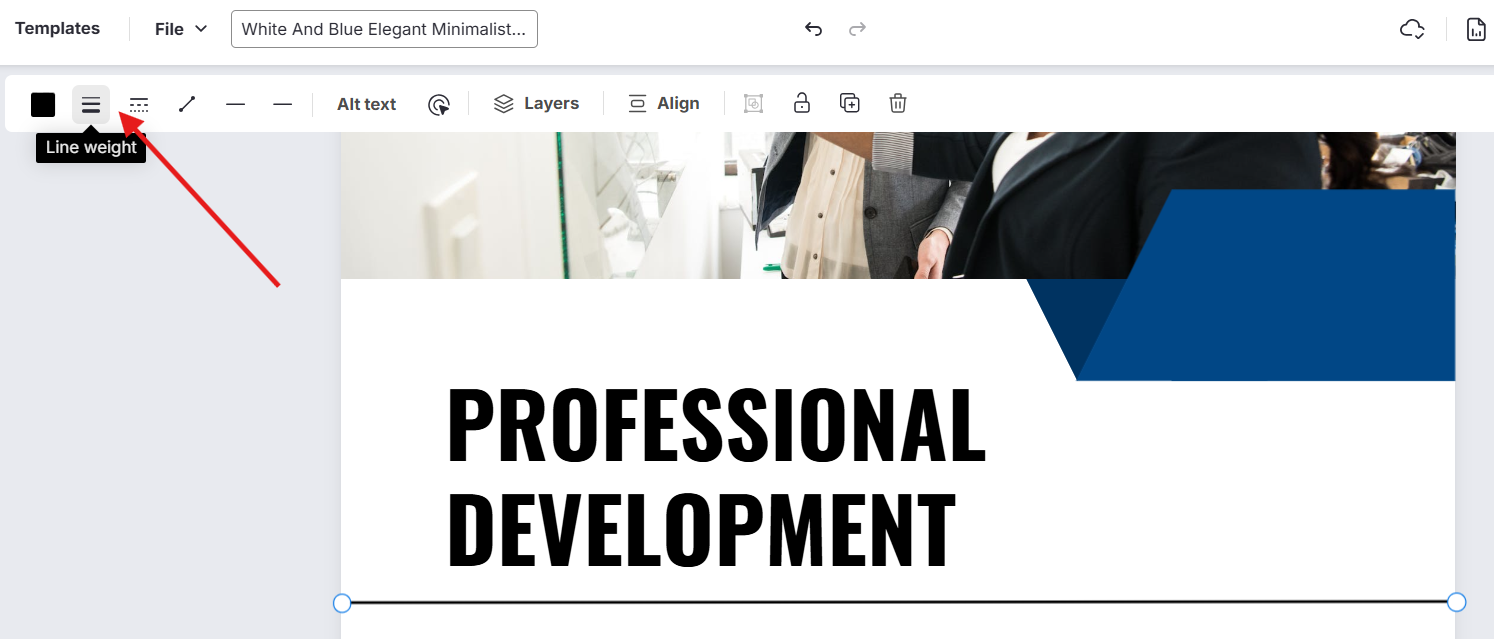Select the line type icon
The height and width of the screenshot is (639, 1494).
coord(187,104)
